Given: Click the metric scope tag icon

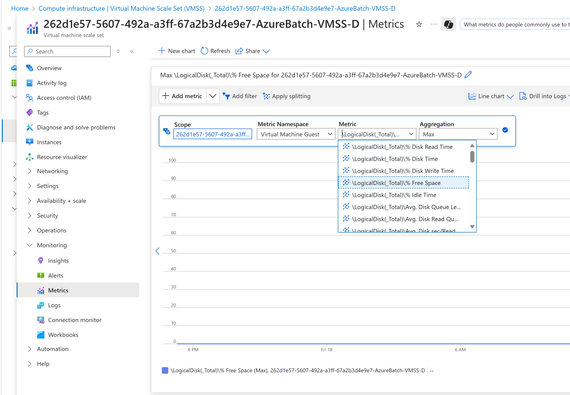Looking at the screenshot, I should pos(166,131).
